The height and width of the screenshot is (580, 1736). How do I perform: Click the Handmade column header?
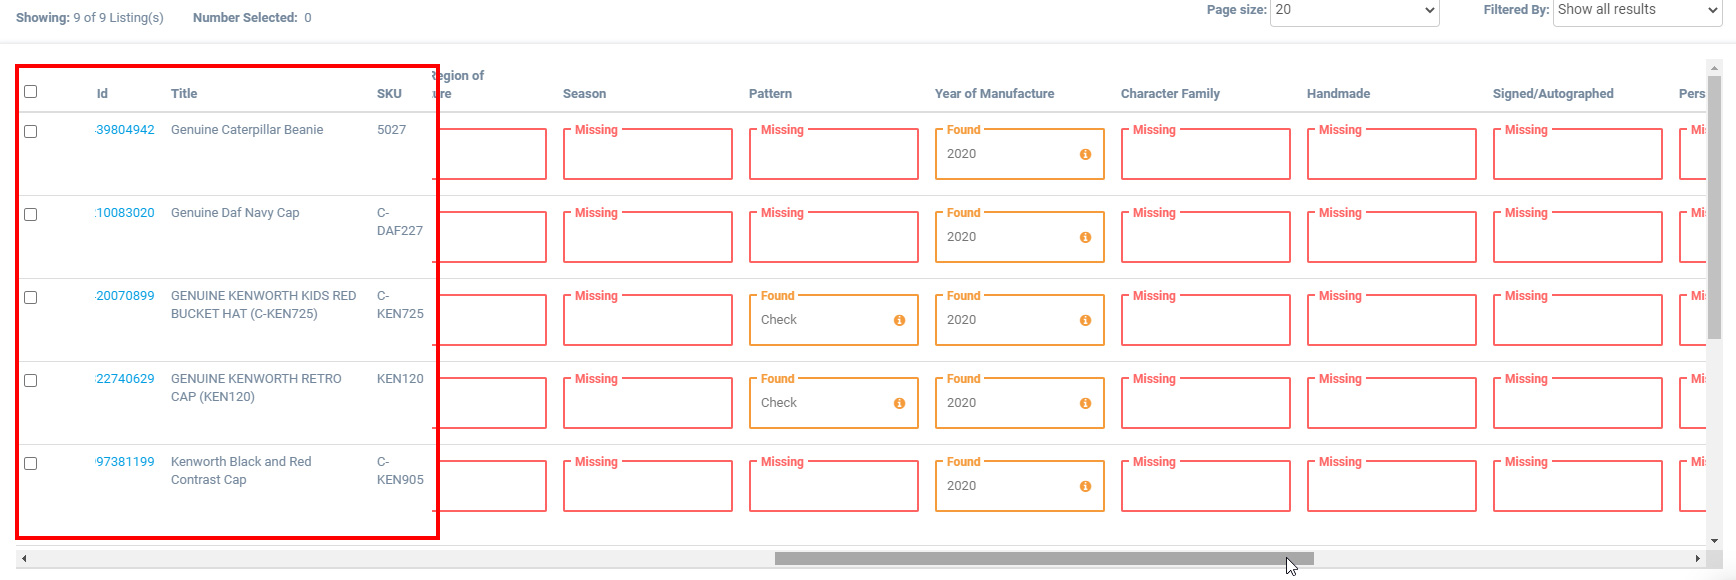point(1338,94)
